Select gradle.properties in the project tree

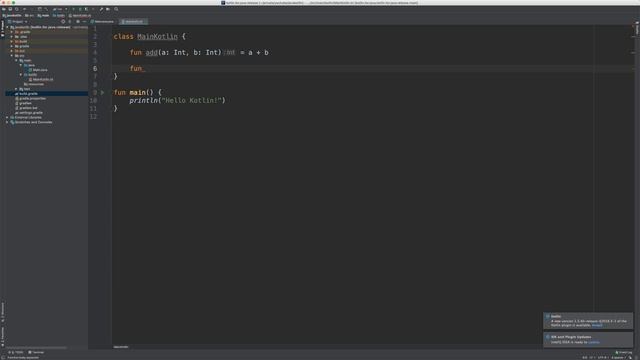click(x=30, y=98)
